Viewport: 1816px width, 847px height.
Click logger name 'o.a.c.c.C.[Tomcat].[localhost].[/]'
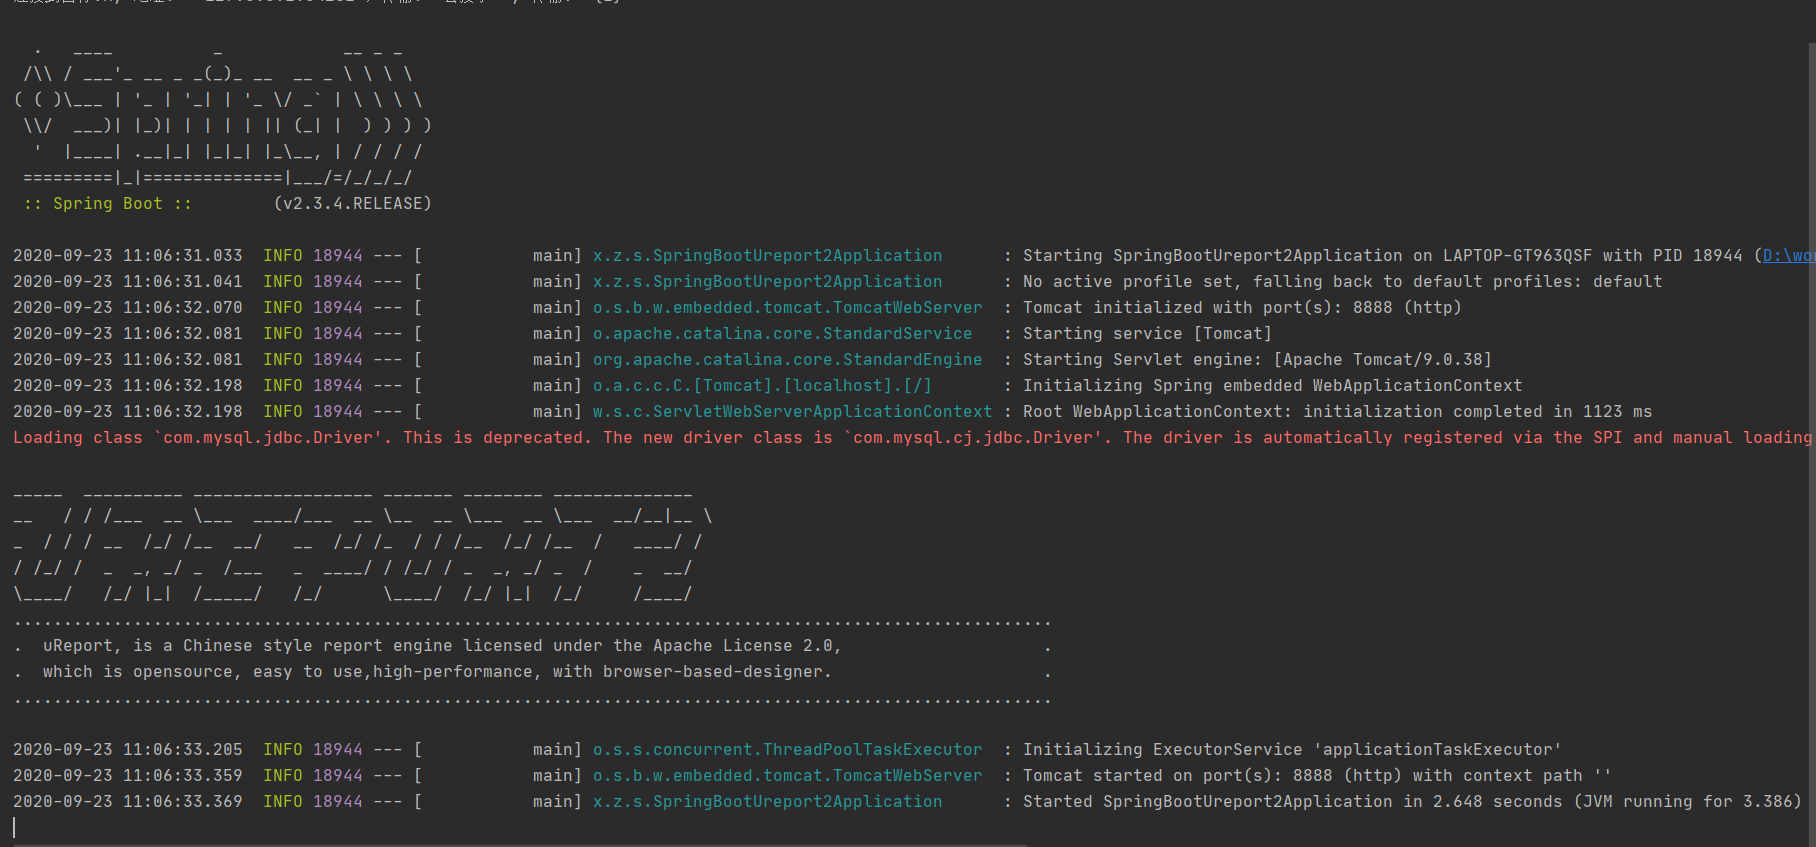click(762, 386)
